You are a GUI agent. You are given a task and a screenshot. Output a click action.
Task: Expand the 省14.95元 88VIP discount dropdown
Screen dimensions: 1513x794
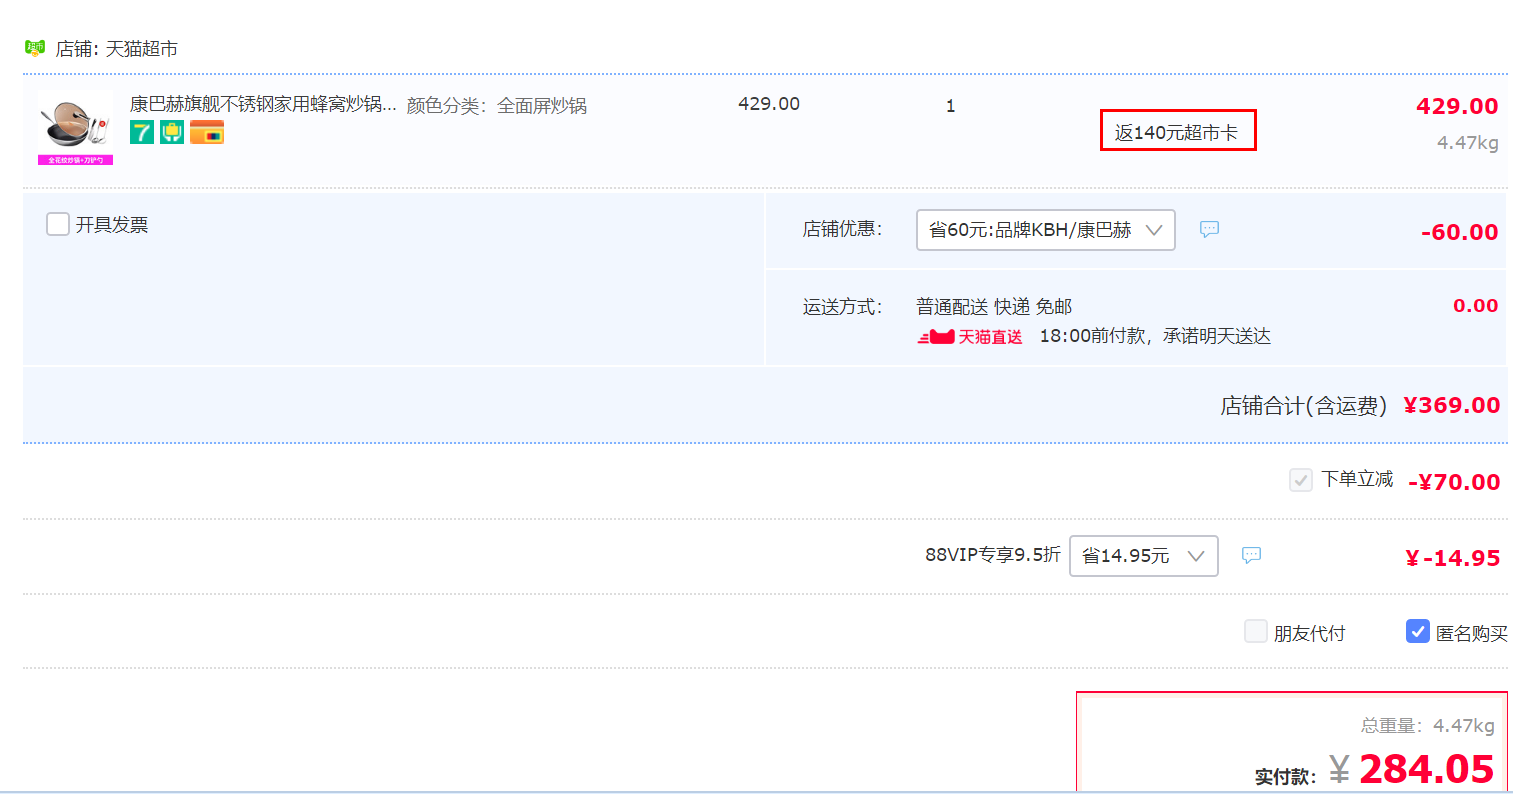tap(1144, 556)
